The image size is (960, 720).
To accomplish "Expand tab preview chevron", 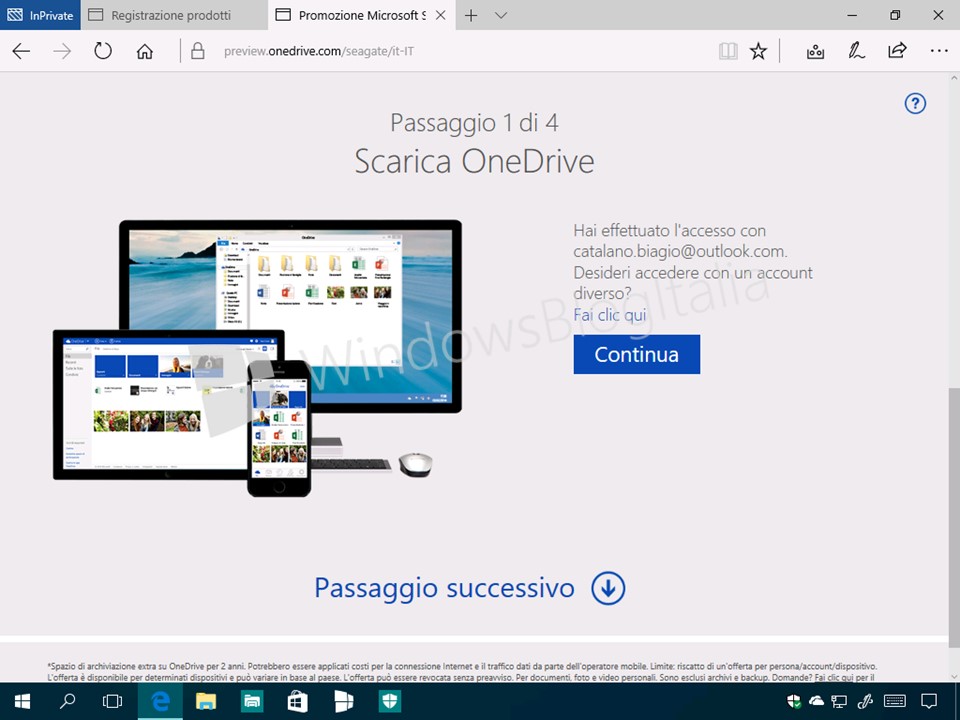I will (x=501, y=15).
